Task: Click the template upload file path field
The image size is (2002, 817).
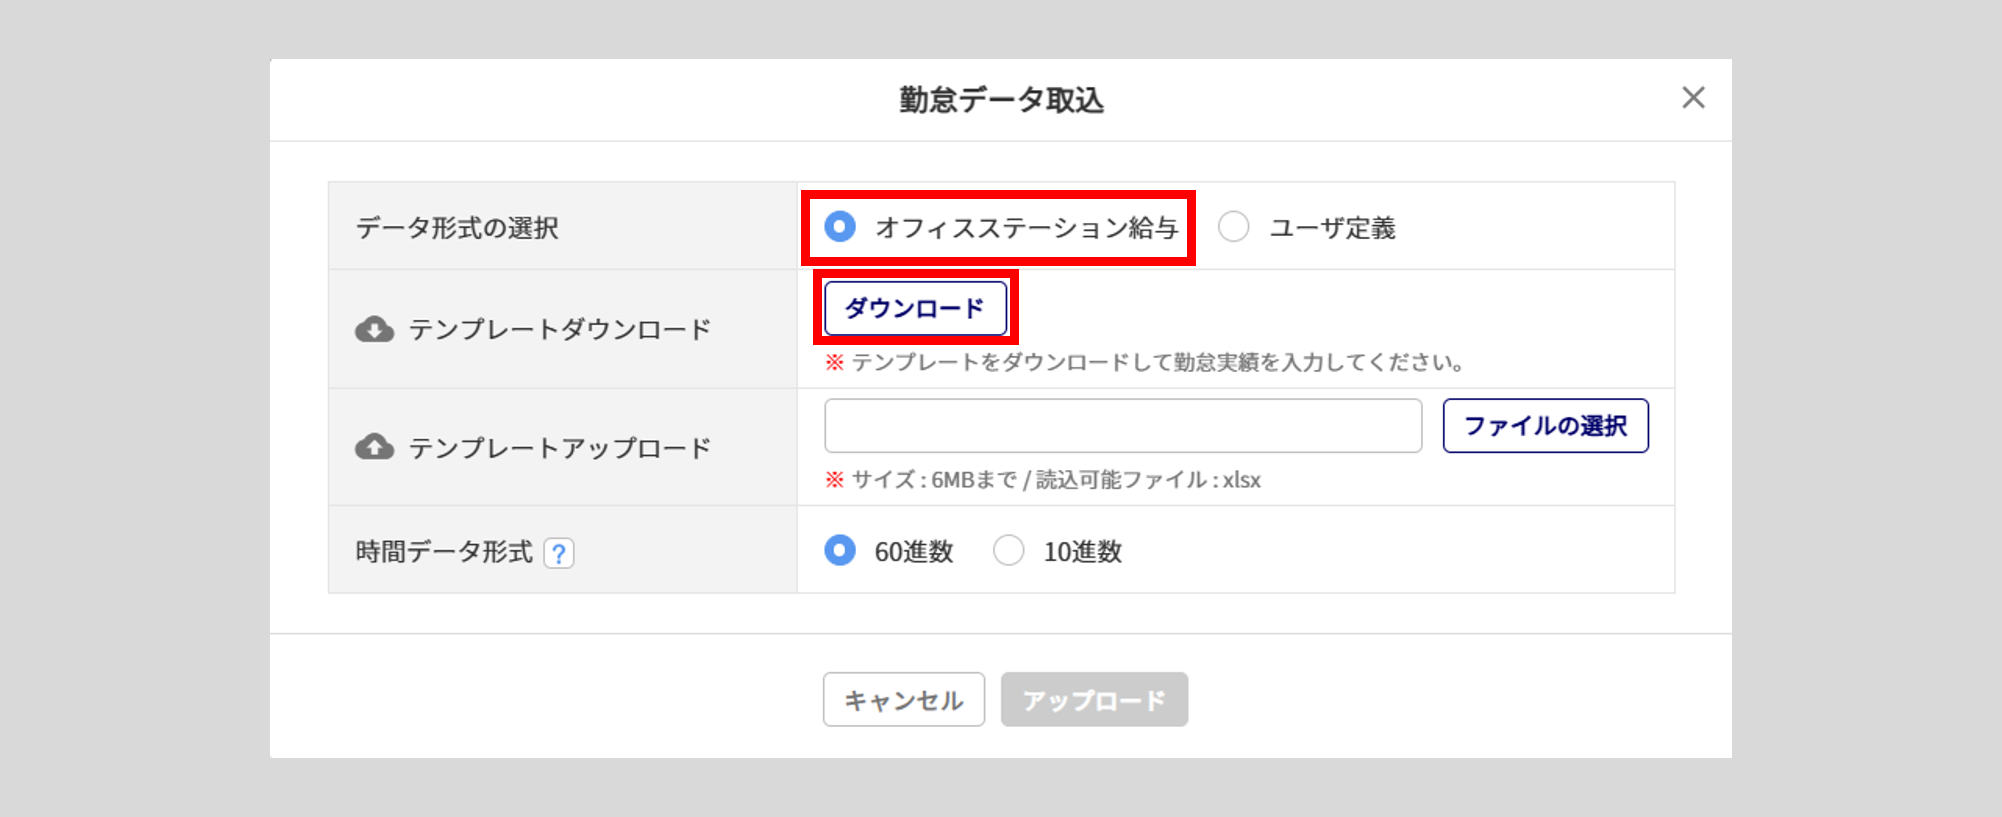Action: [1122, 426]
